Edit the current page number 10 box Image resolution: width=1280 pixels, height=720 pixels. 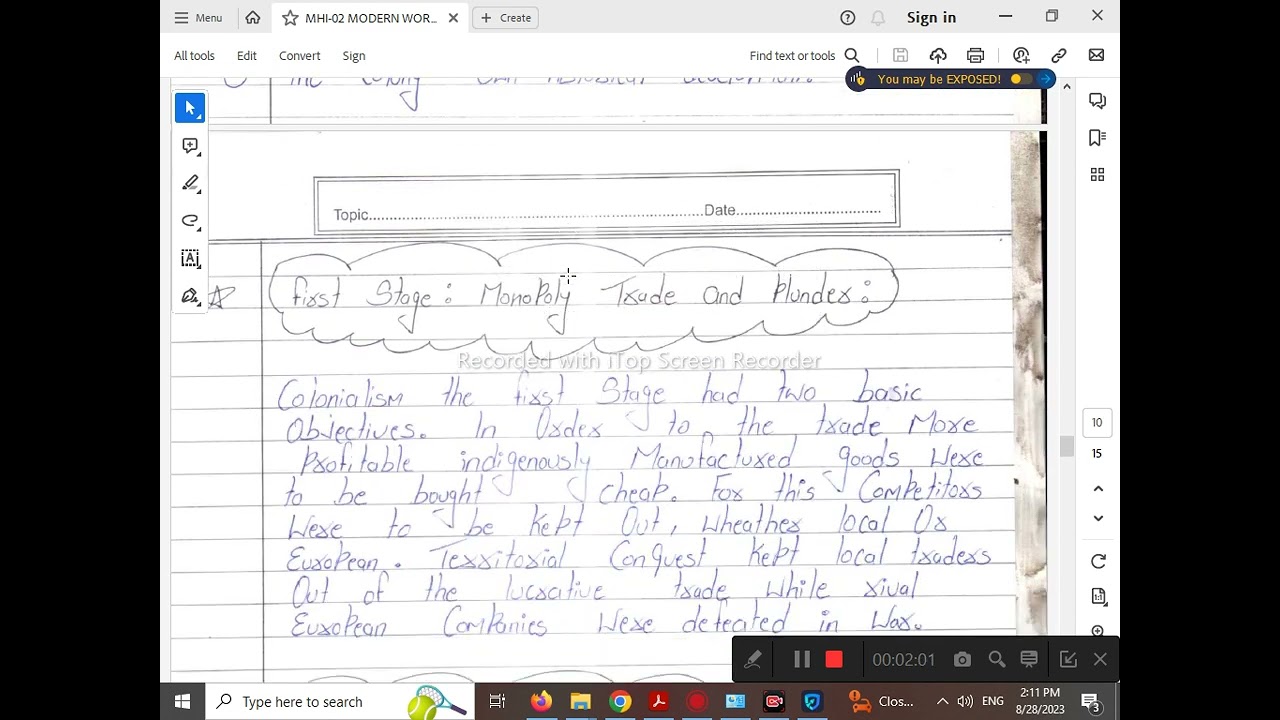point(1097,423)
